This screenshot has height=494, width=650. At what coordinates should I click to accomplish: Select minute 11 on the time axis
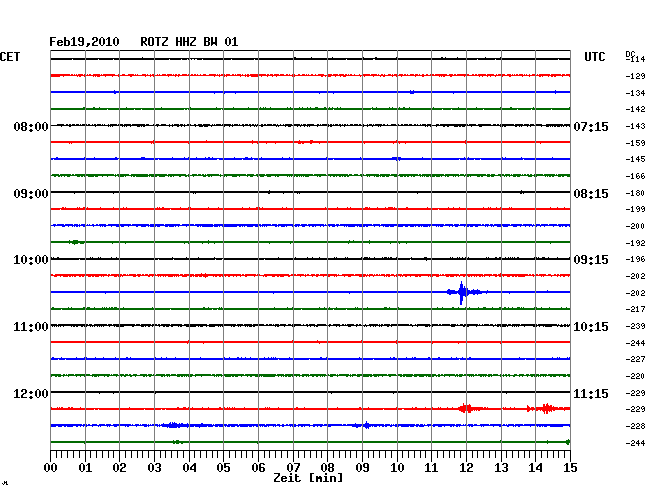(x=431, y=467)
